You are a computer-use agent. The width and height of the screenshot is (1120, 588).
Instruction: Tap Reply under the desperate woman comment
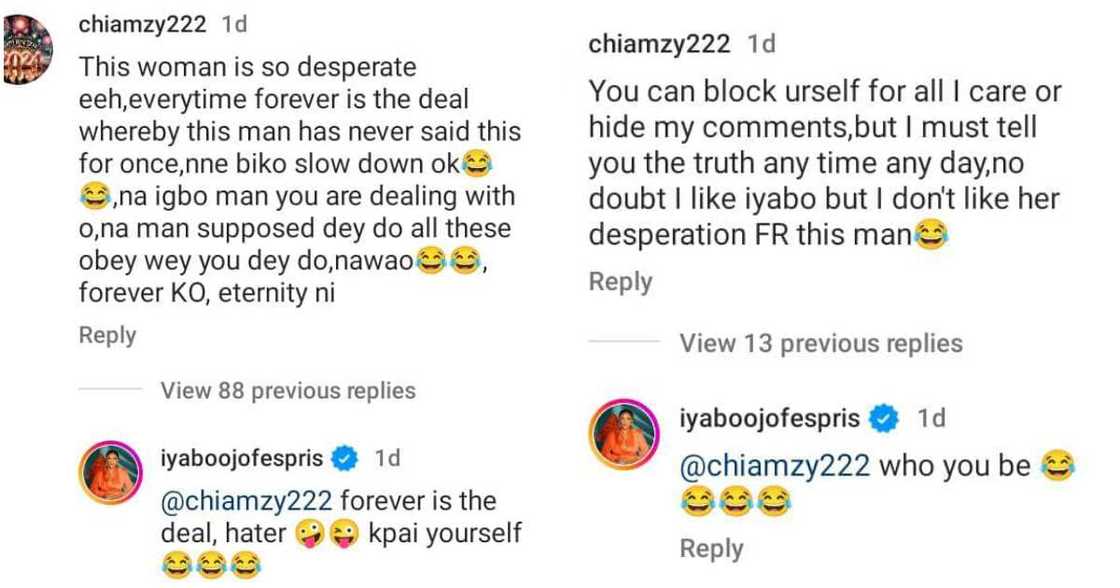pyautogui.click(x=107, y=335)
